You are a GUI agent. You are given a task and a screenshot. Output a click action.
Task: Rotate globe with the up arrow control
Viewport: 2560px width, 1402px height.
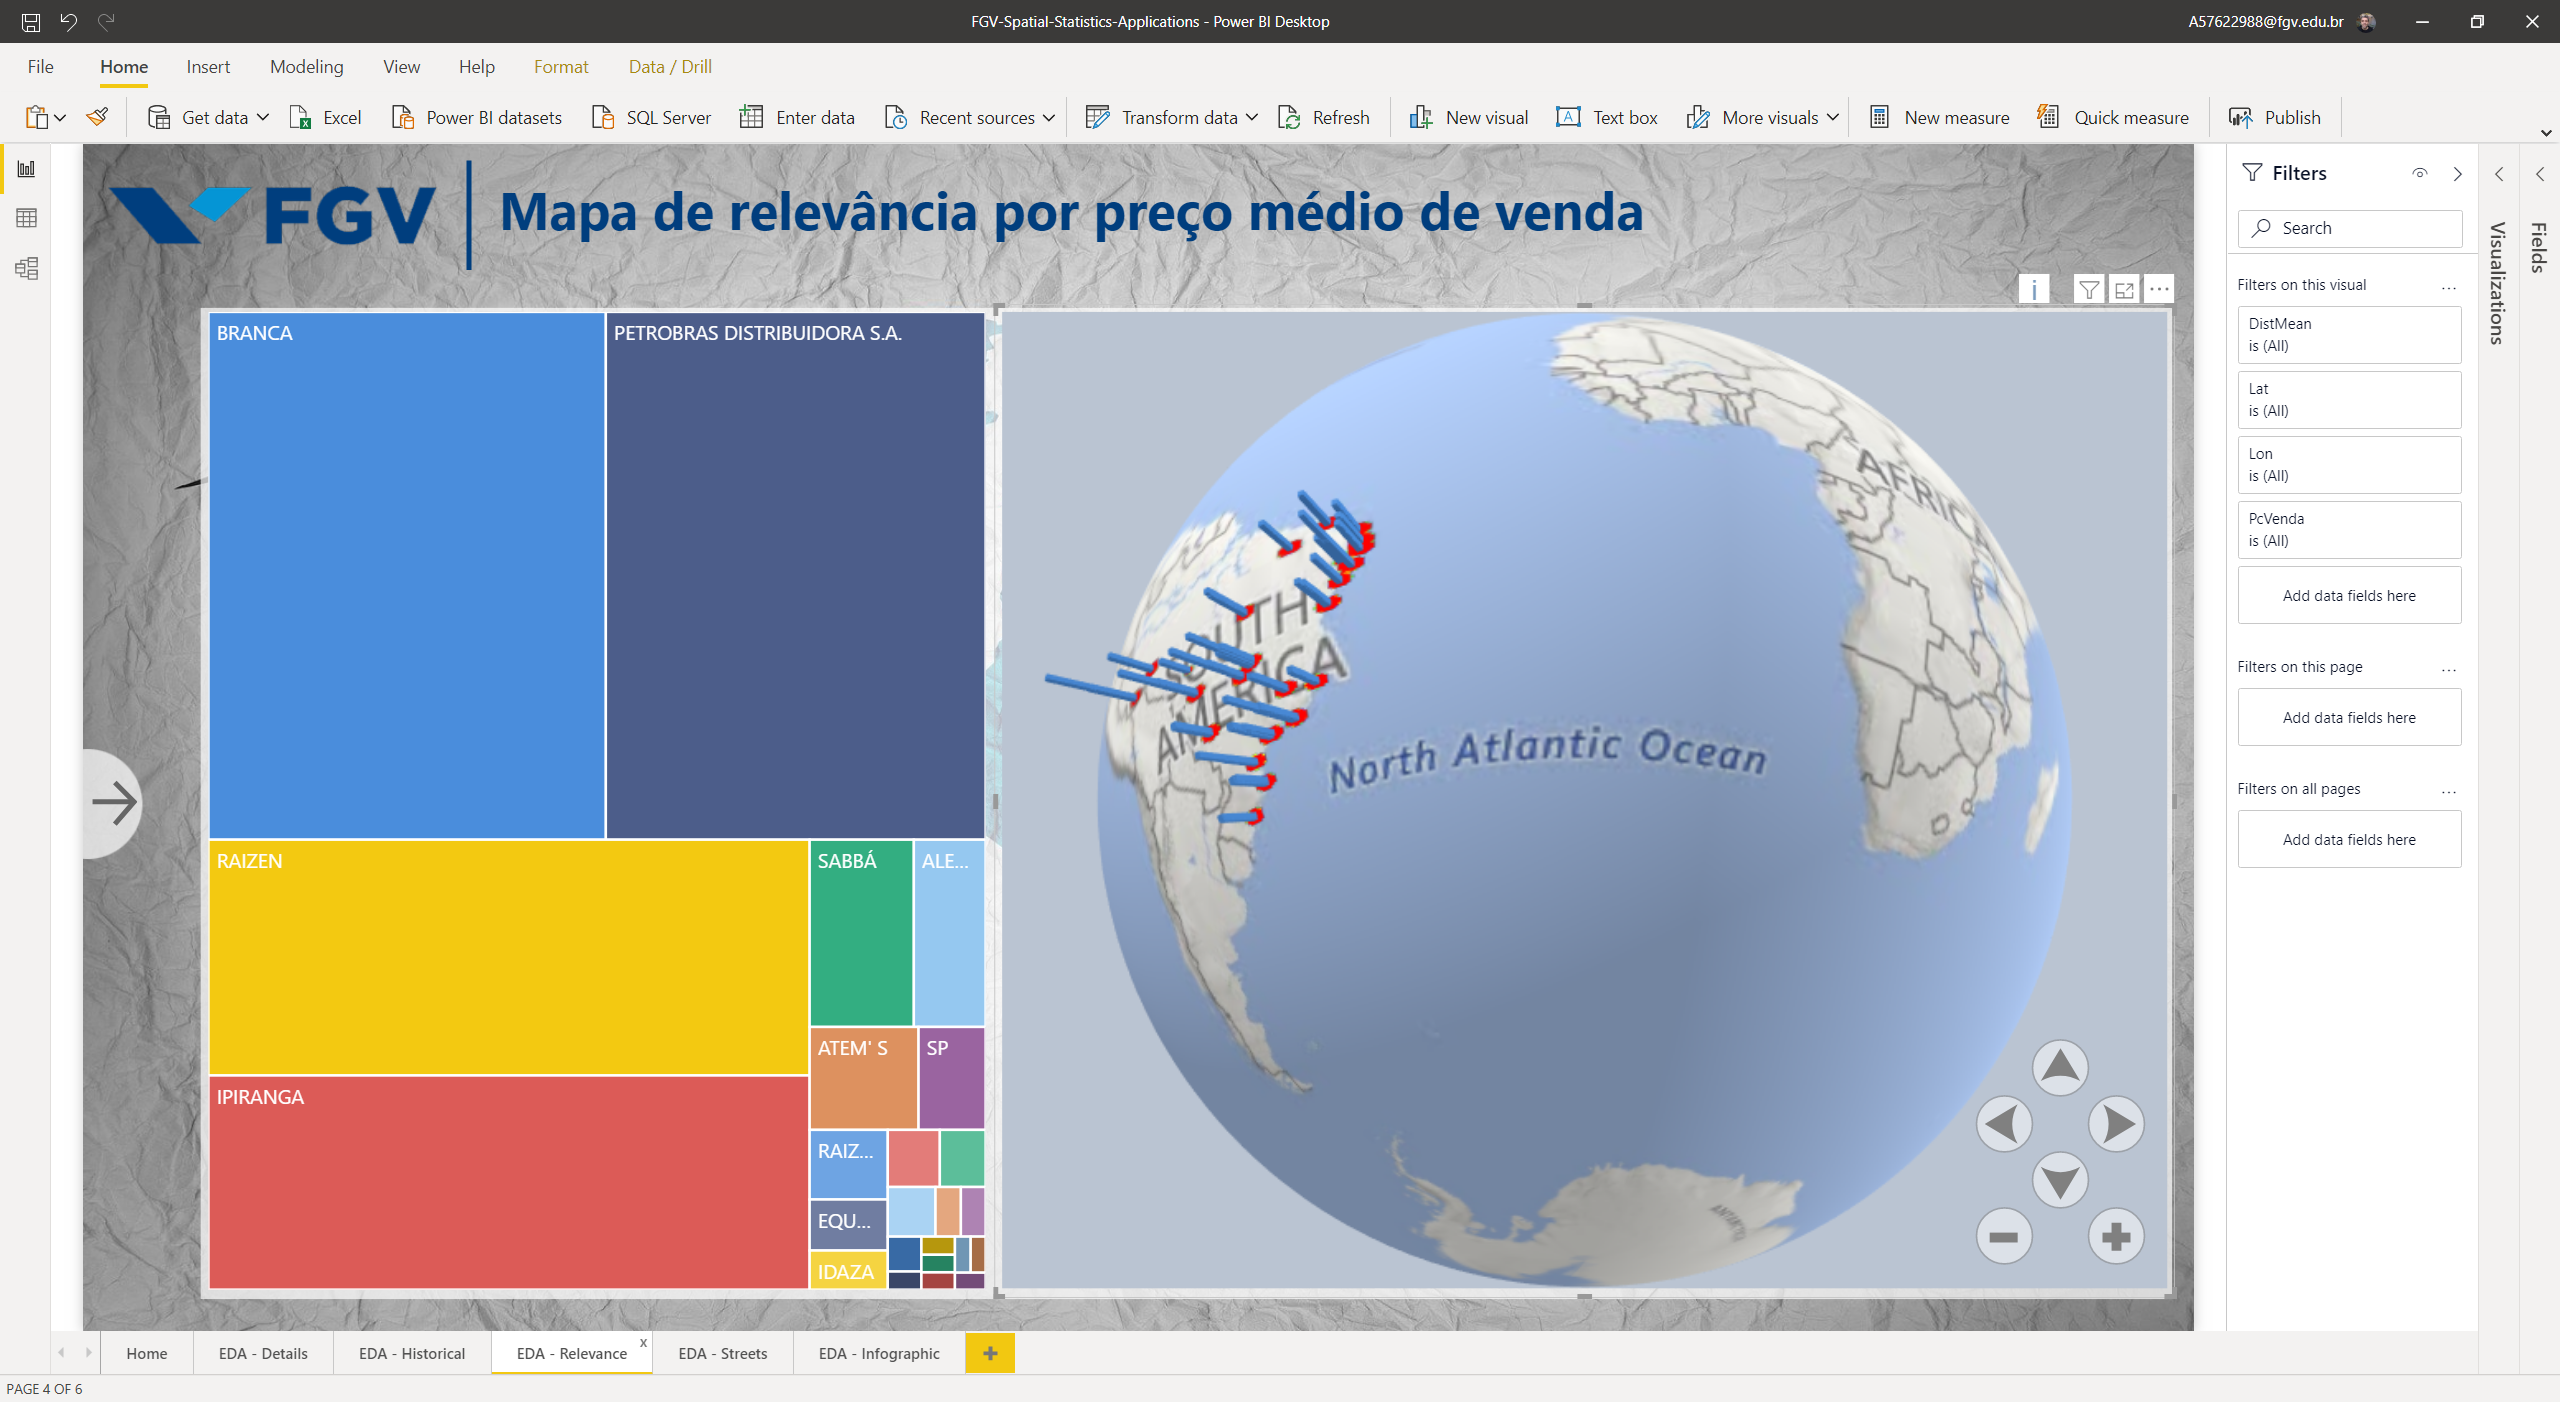2060,1067
